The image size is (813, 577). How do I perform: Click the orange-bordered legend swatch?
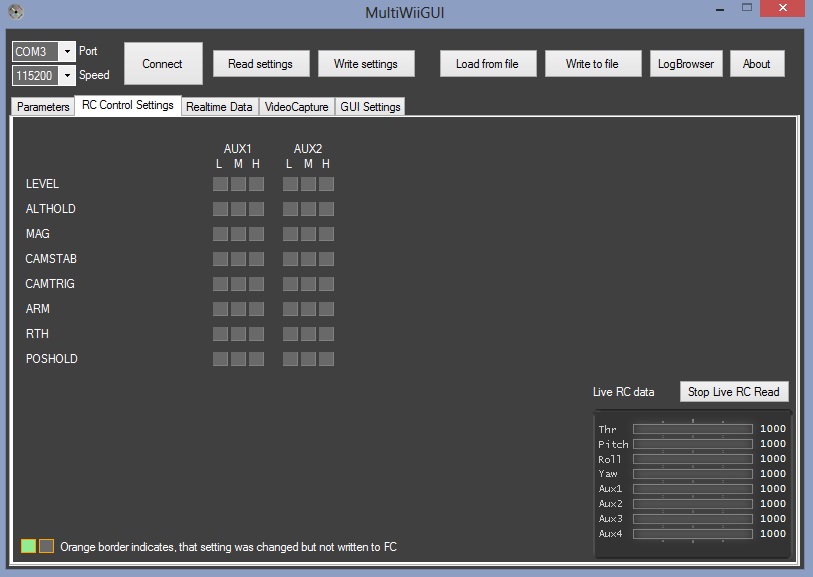46,546
